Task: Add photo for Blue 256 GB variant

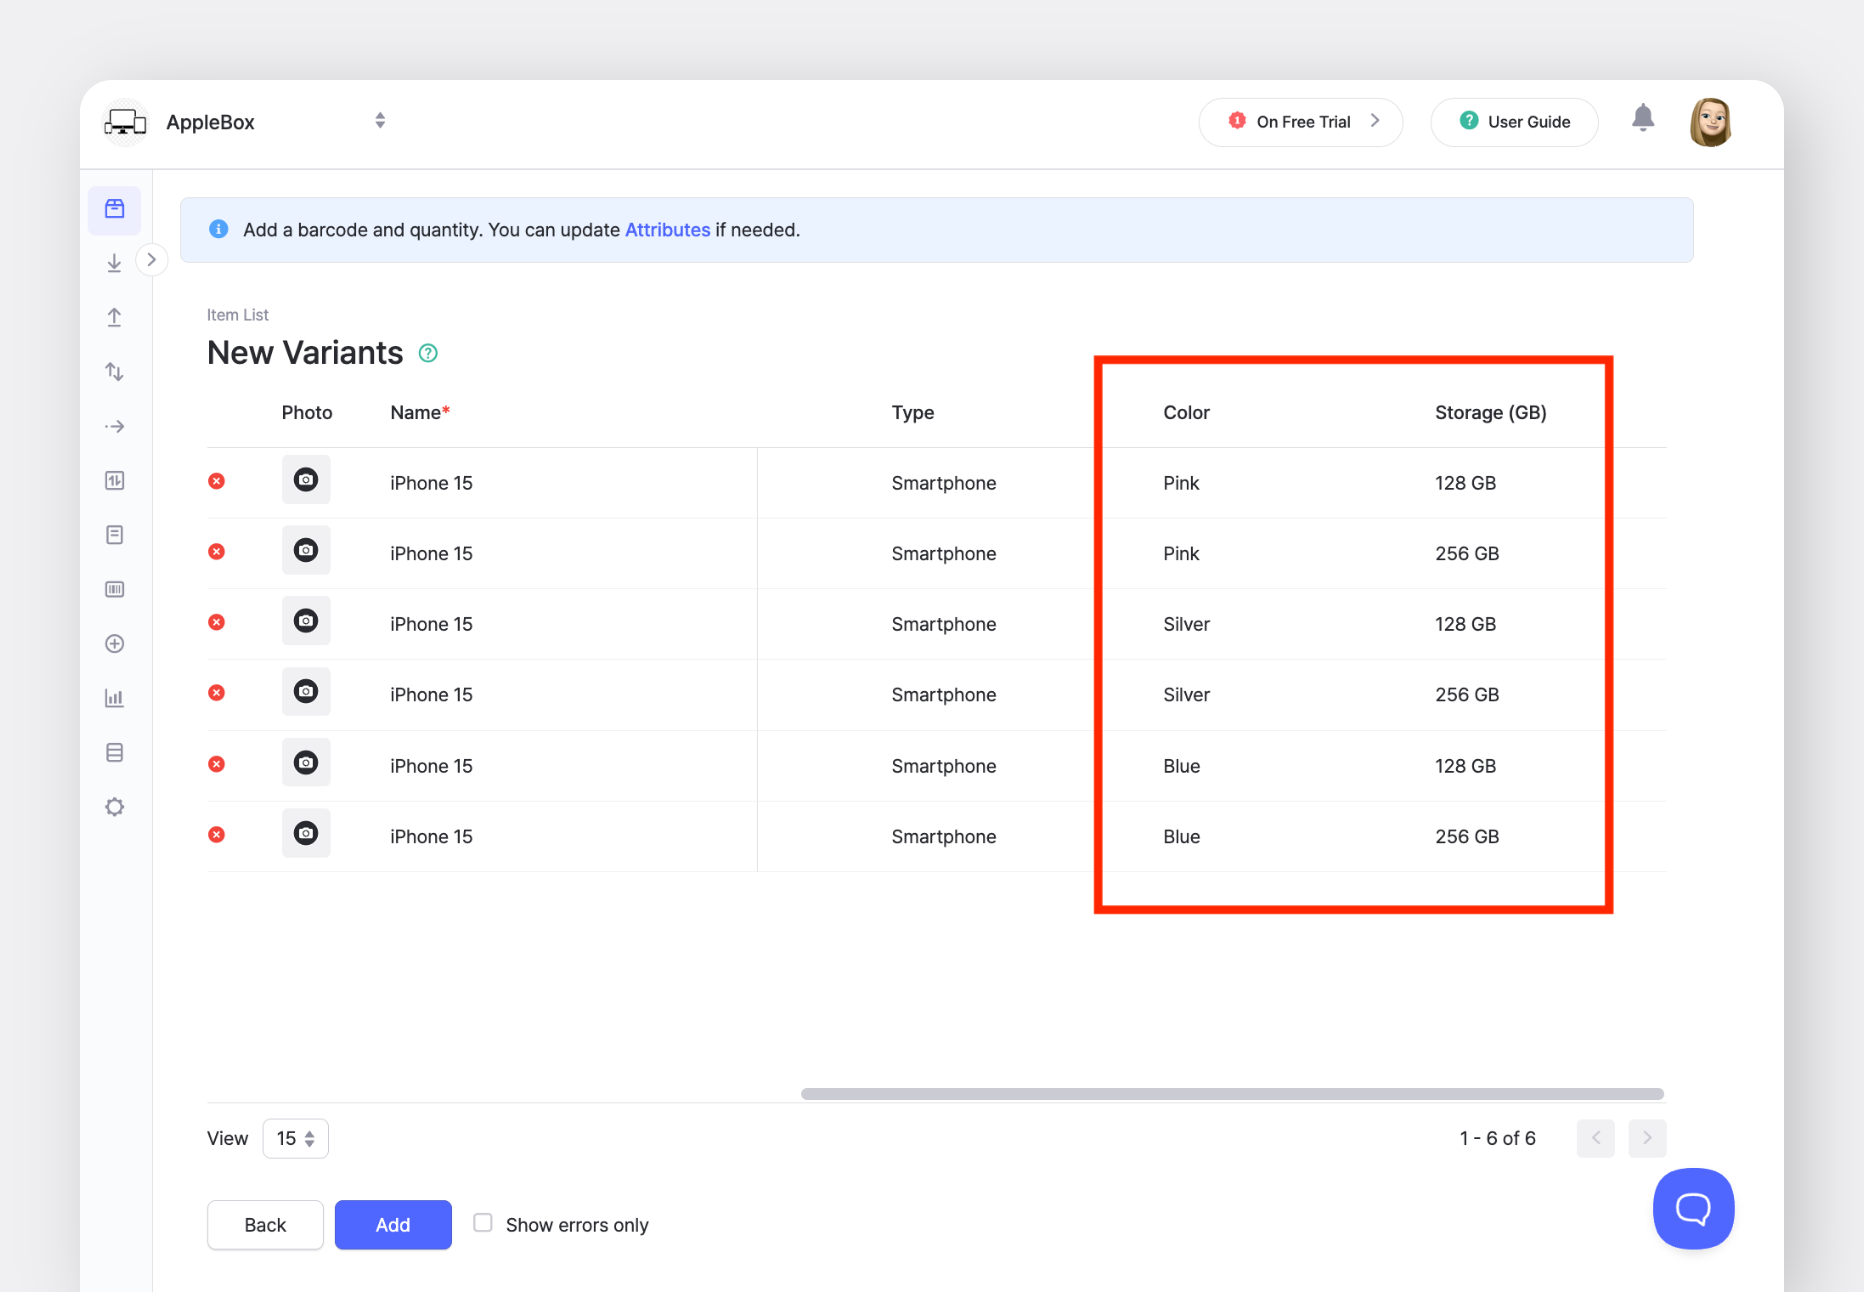Action: [306, 834]
